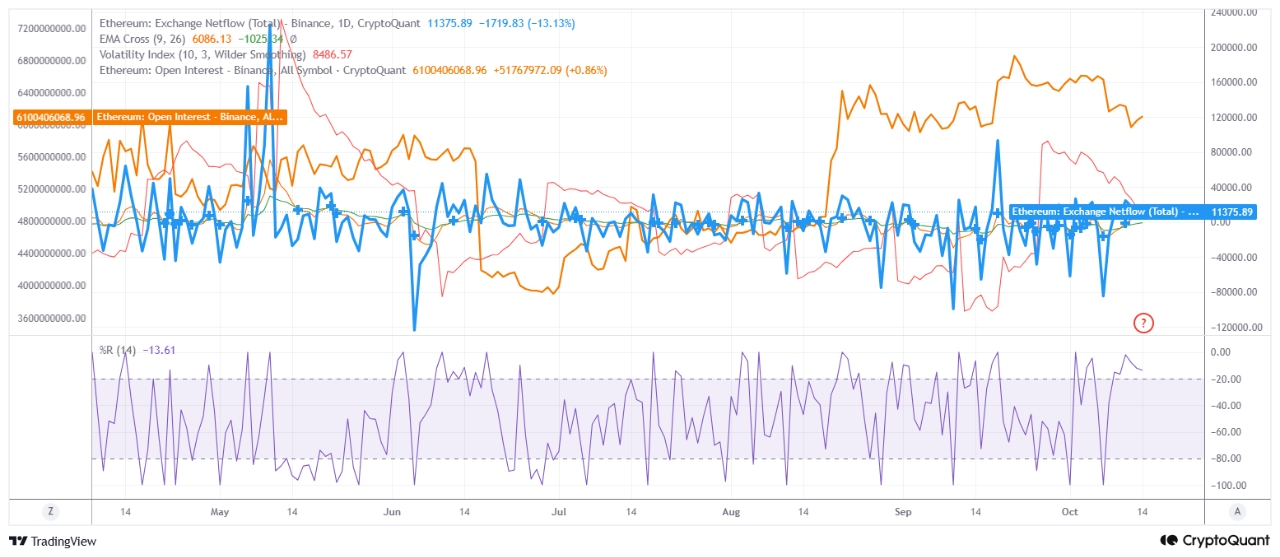Click the Jul label on time axis
This screenshot has width=1280, height=557.
point(558,512)
